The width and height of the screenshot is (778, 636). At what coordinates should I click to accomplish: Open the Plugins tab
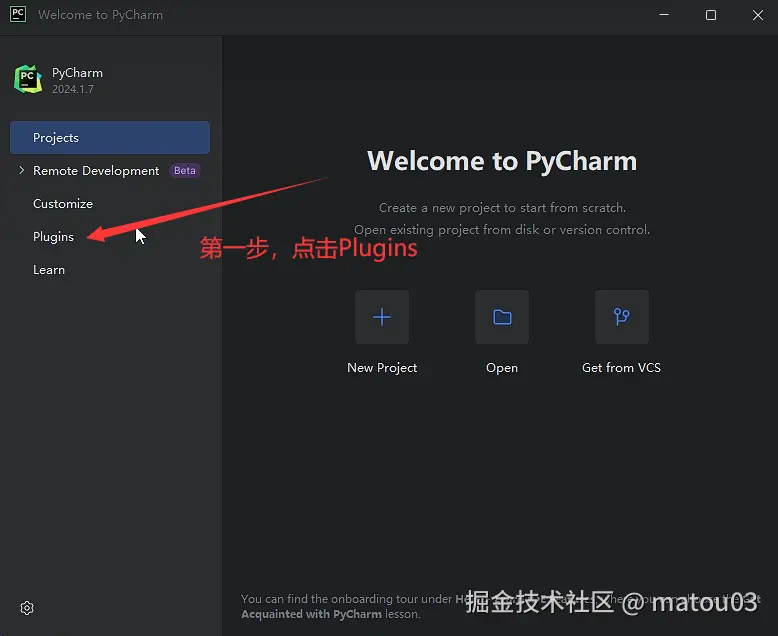point(53,237)
